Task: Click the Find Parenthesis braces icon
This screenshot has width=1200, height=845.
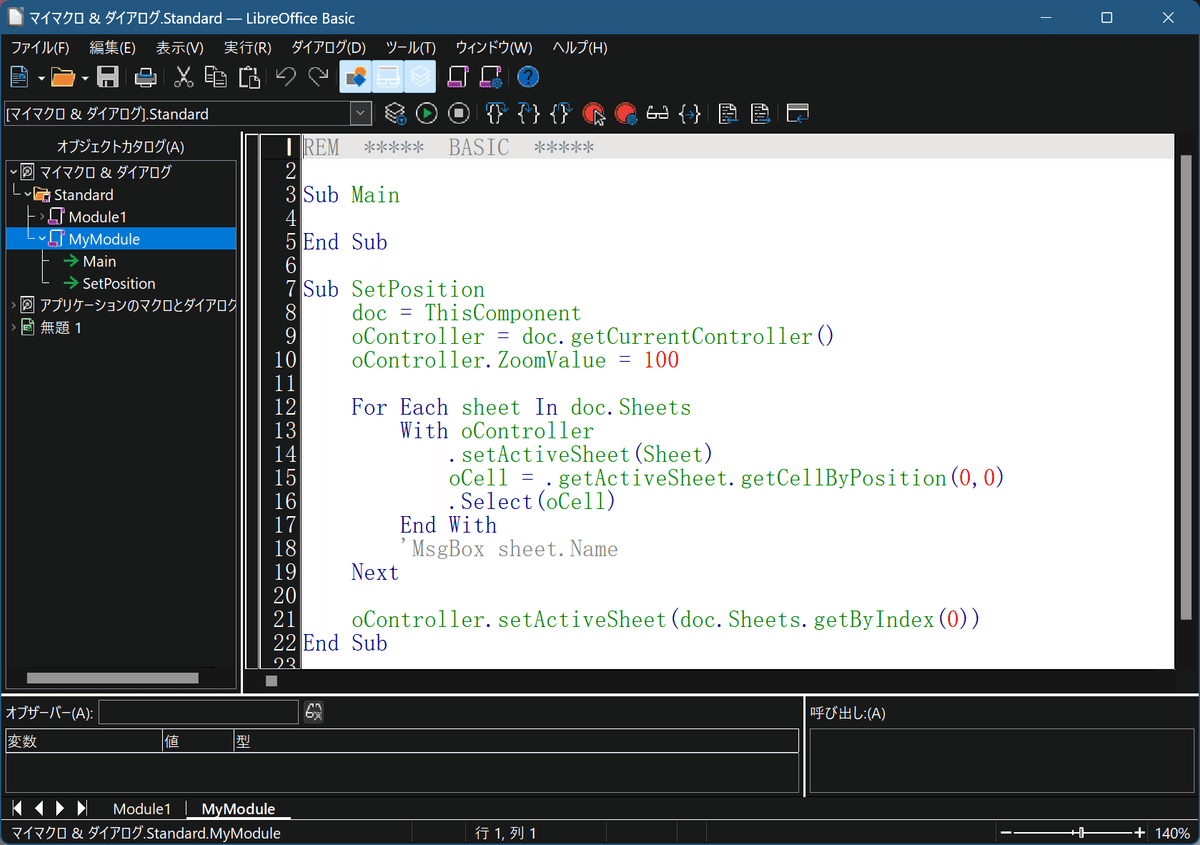Action: coord(689,114)
